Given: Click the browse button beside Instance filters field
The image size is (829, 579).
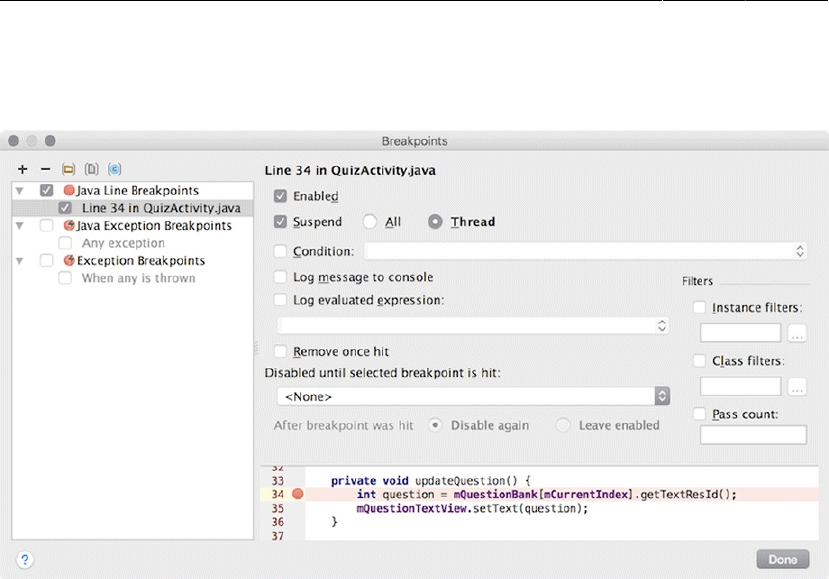Looking at the screenshot, I should (x=797, y=333).
